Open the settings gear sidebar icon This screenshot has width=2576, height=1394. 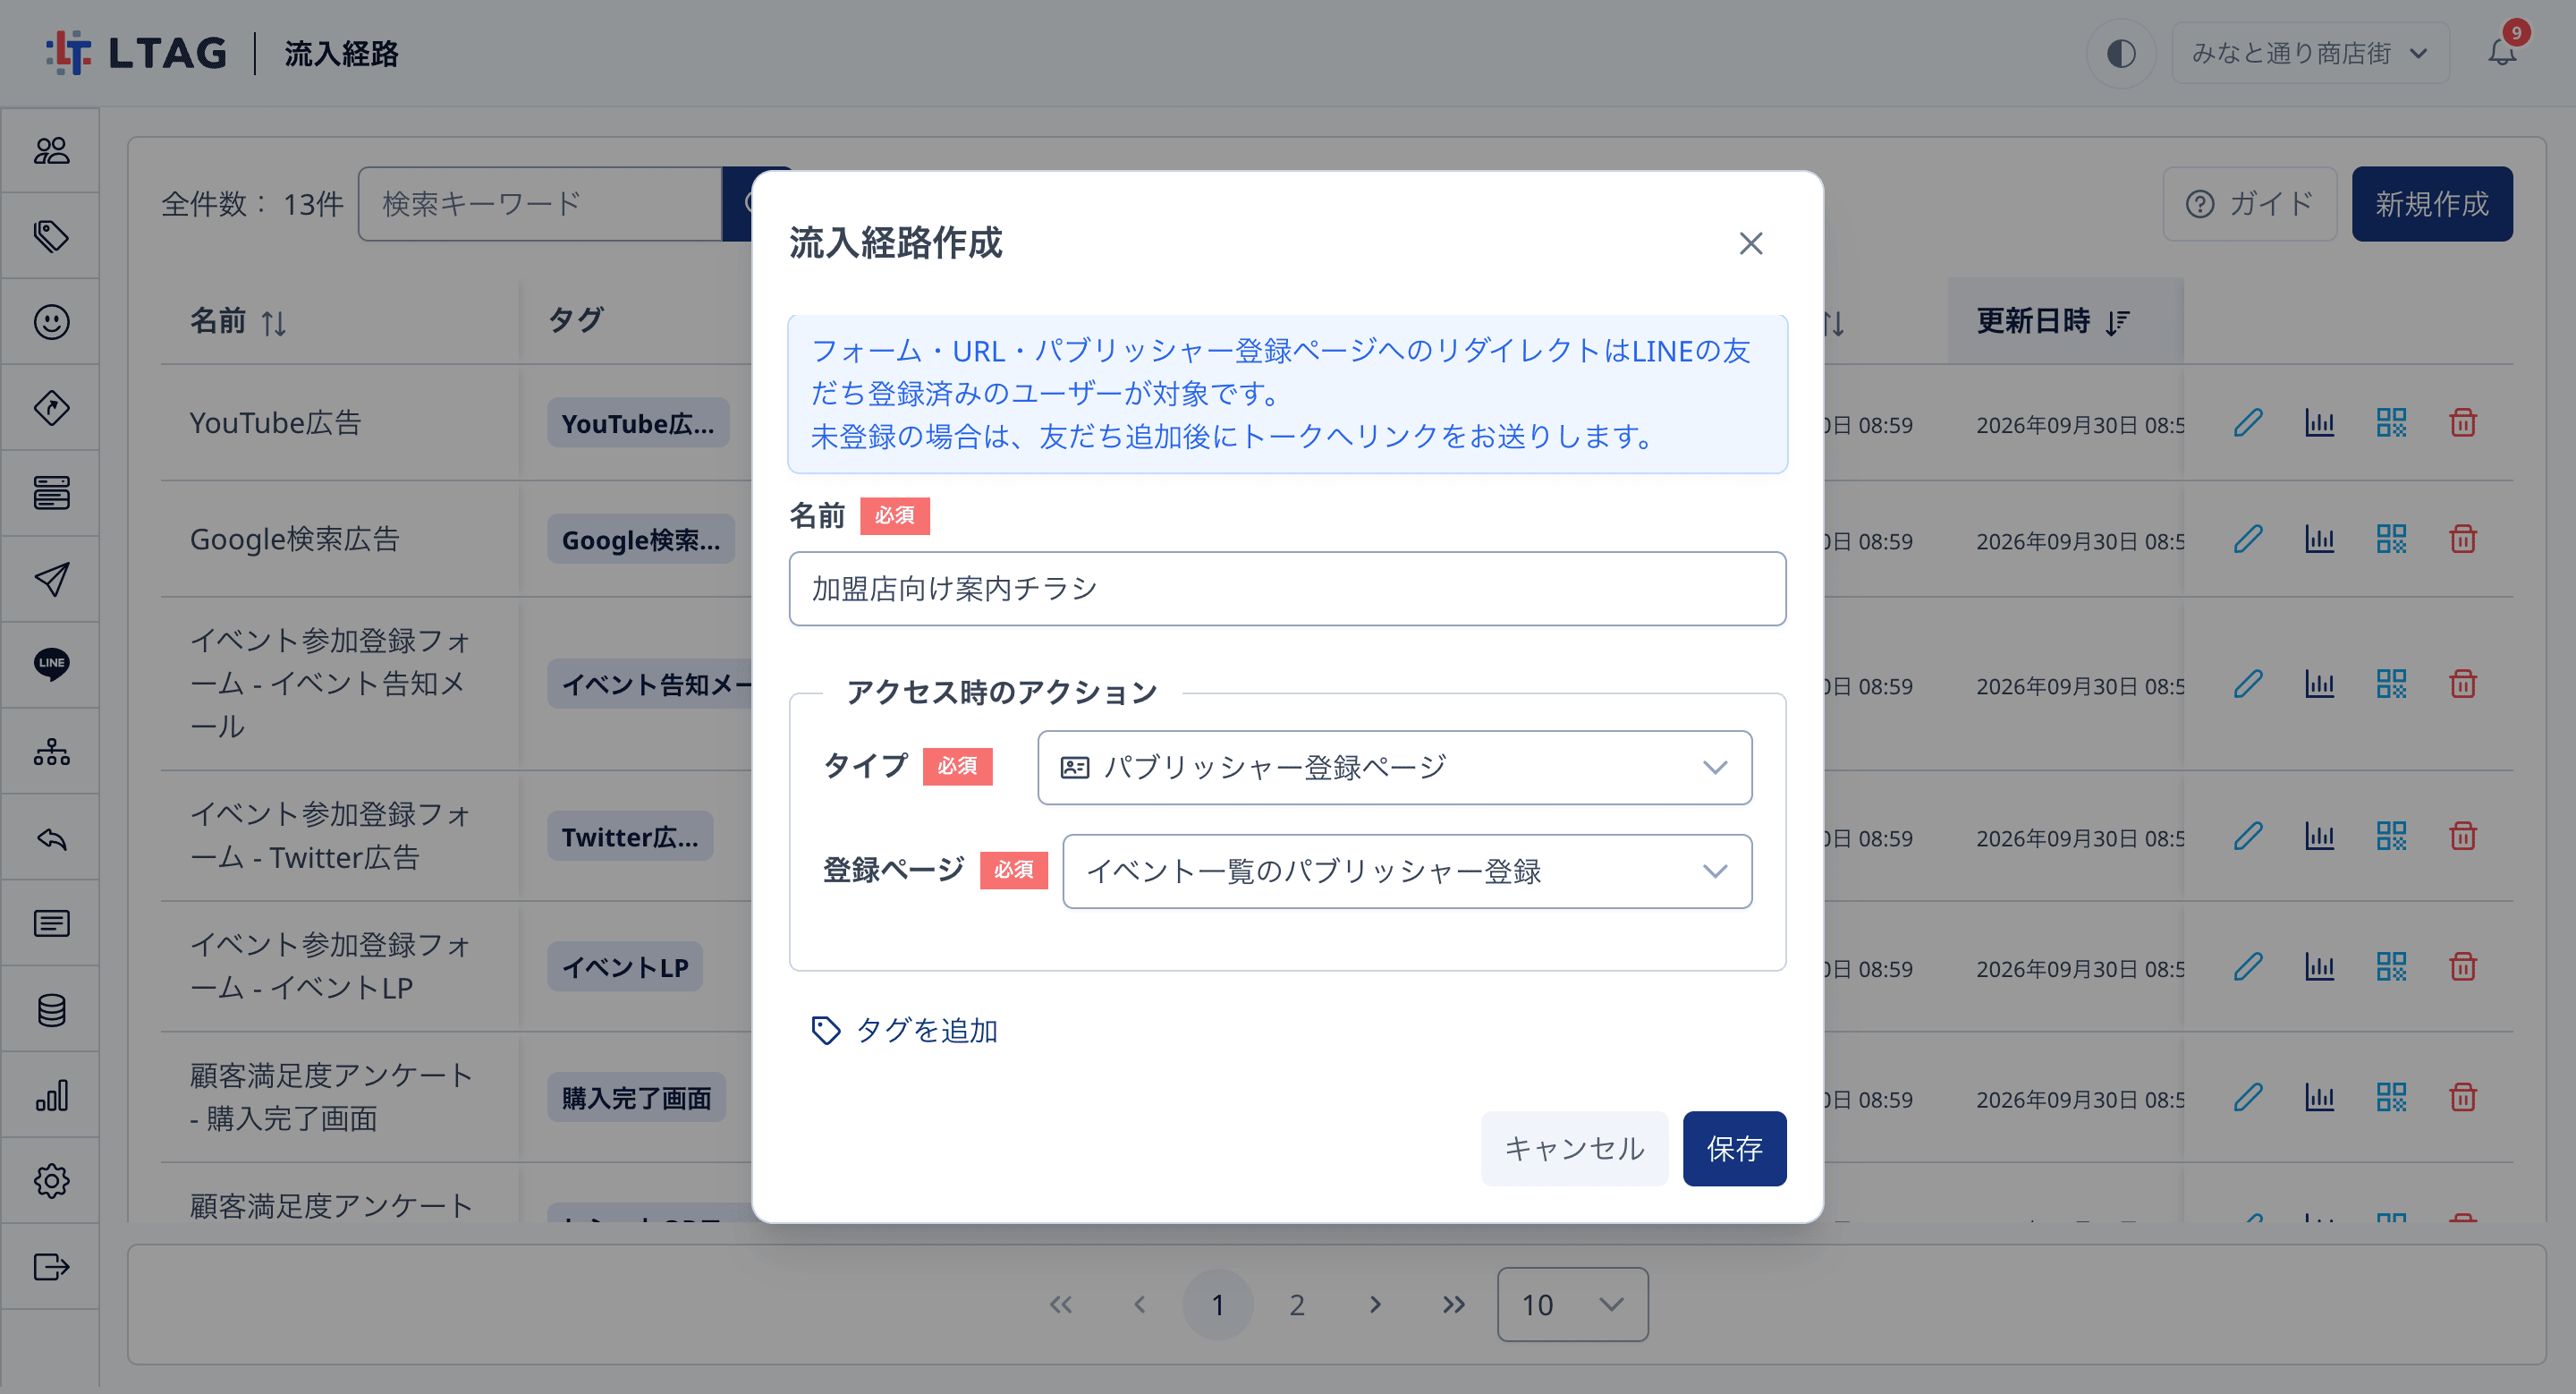click(x=51, y=1181)
